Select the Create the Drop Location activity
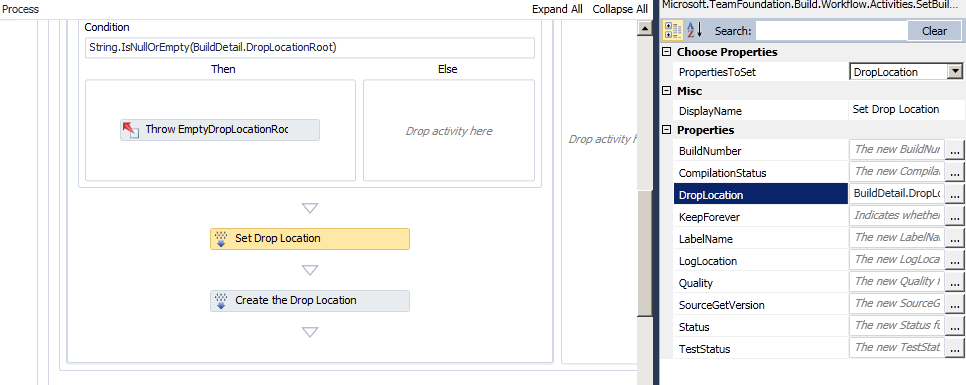The image size is (966, 385). [310, 301]
